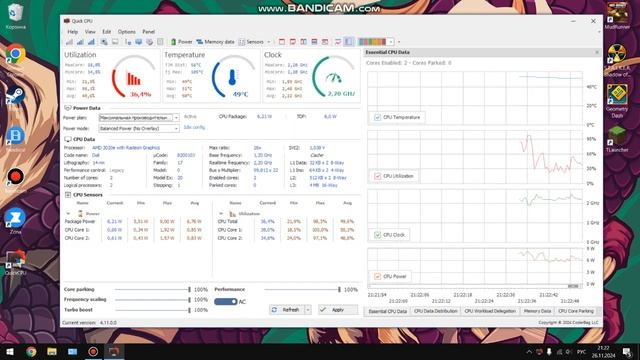The image size is (640, 360).
Task: Toggle the CPU Utilization checkbox
Action: pos(378,176)
